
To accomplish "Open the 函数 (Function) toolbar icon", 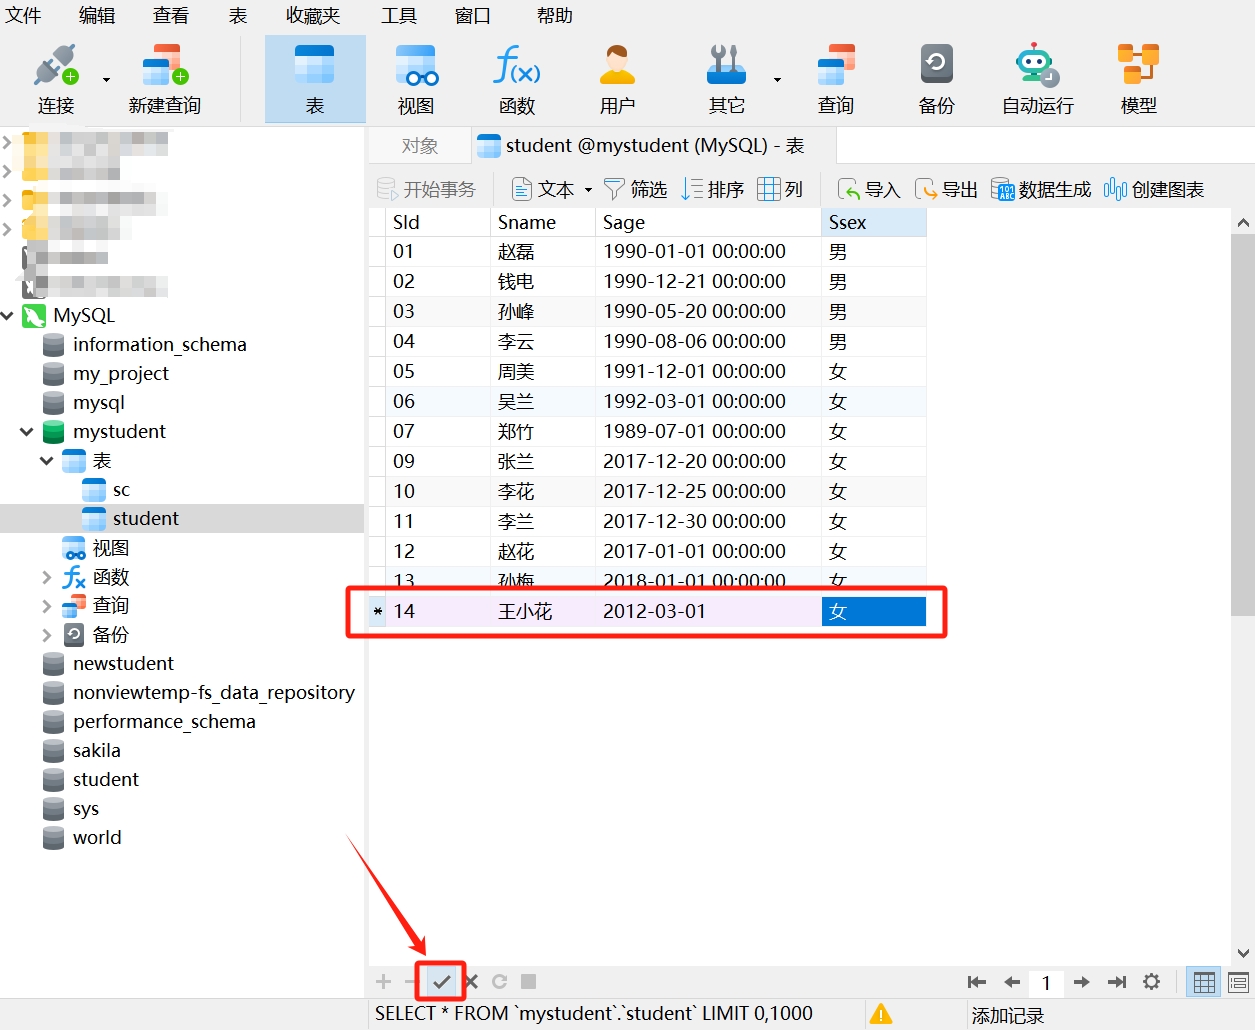I will 516,79.
